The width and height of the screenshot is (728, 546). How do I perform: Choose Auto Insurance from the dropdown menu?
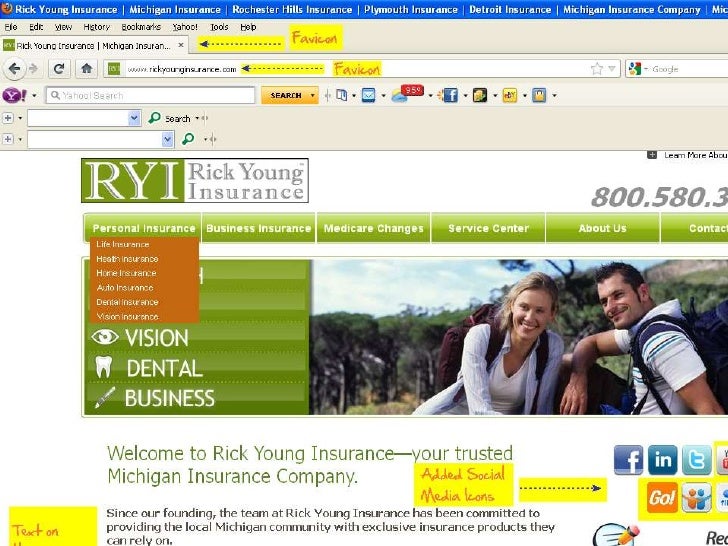[124, 287]
